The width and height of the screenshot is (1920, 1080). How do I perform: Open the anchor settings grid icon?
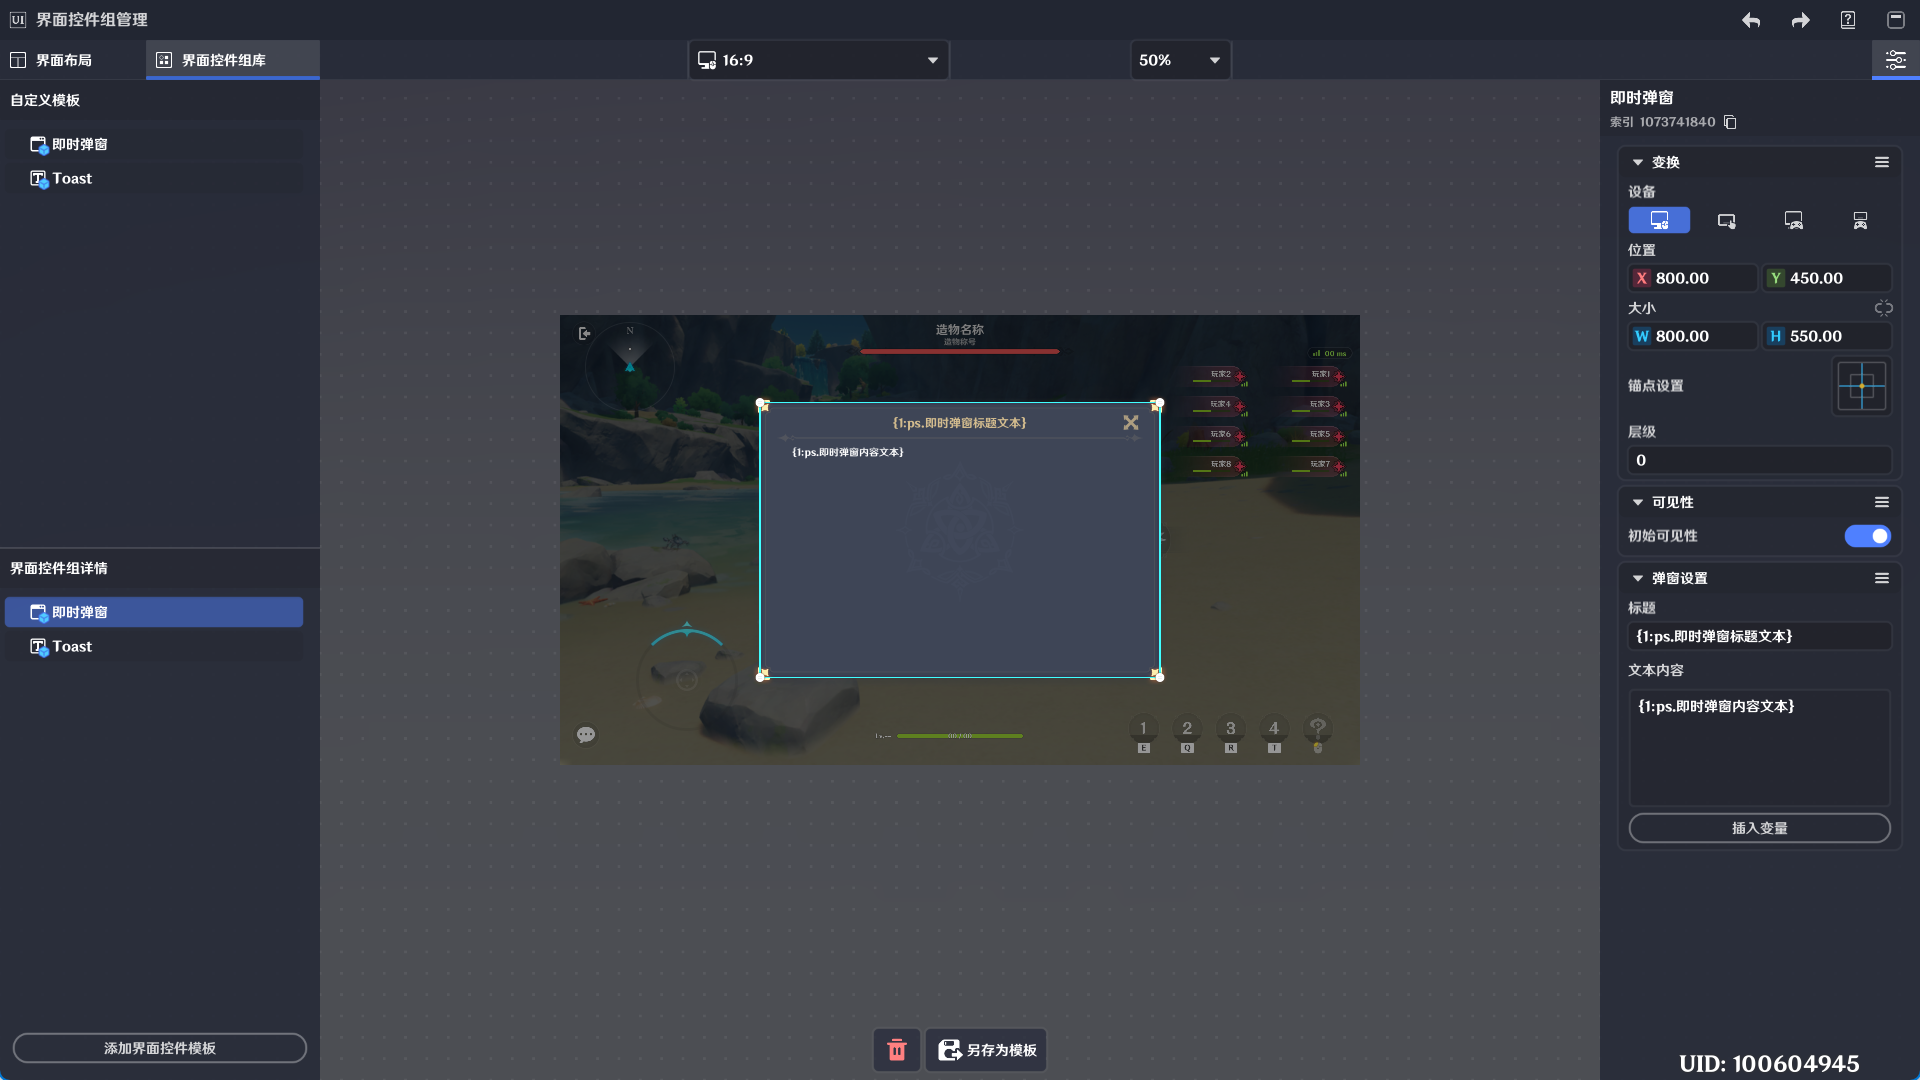coord(1861,386)
